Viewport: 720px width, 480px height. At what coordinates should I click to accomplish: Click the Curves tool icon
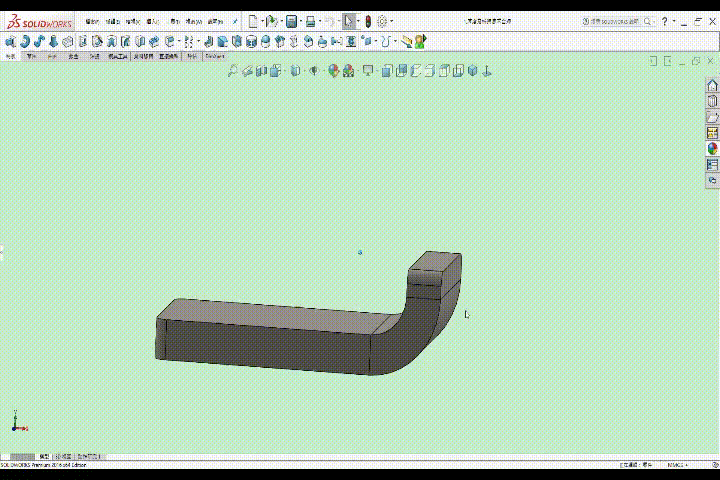point(386,42)
